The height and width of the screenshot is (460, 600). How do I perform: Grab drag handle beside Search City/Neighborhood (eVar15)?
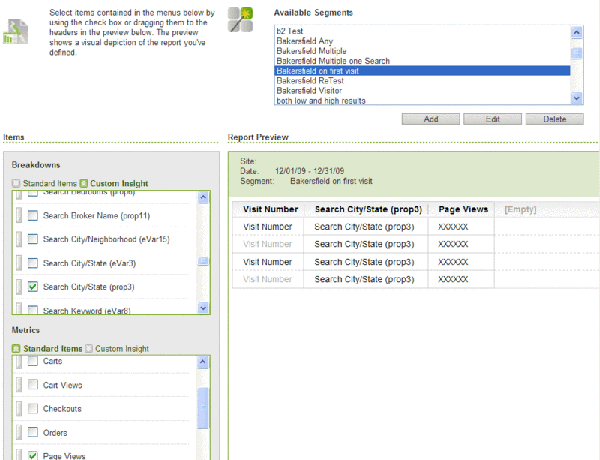[x=19, y=239]
